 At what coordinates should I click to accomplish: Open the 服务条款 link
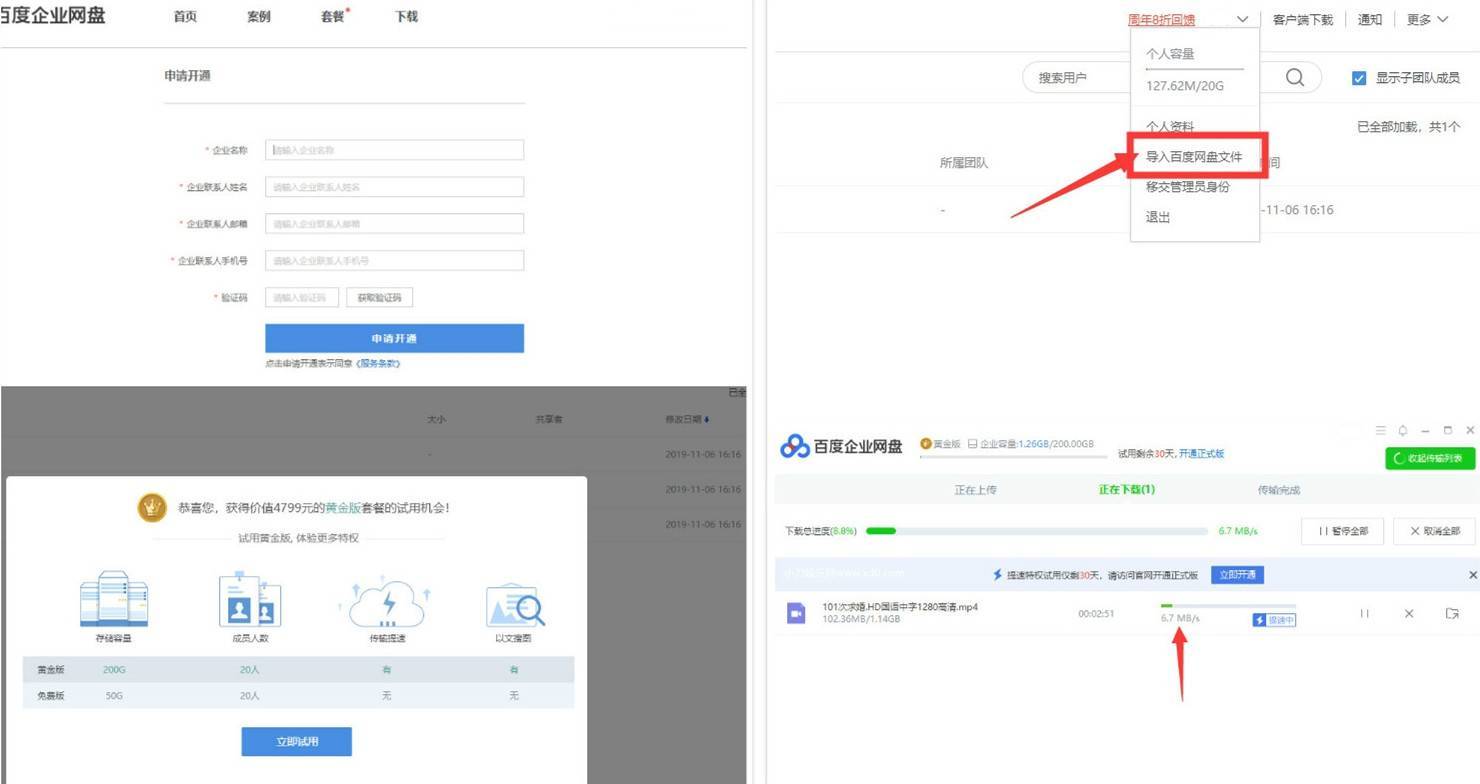pyautogui.click(x=378, y=364)
